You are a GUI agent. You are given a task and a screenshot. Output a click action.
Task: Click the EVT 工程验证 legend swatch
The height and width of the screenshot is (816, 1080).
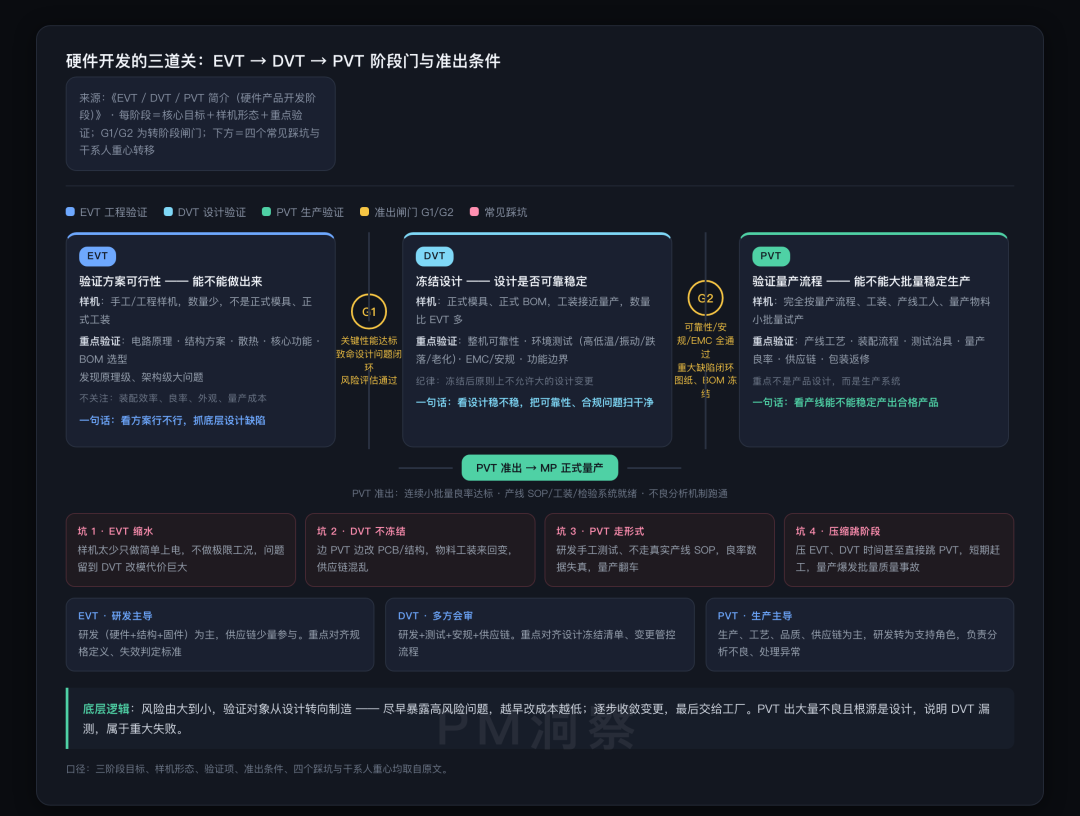[70, 211]
